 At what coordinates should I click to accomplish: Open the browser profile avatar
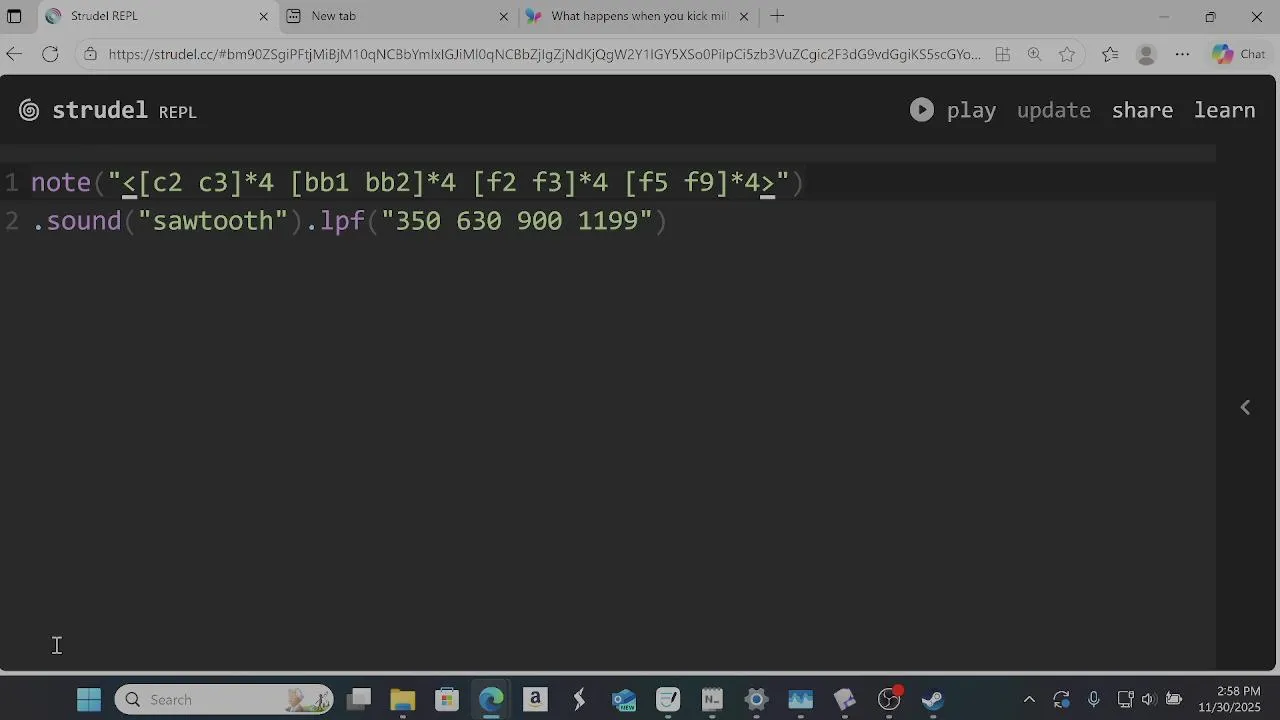pos(1146,55)
